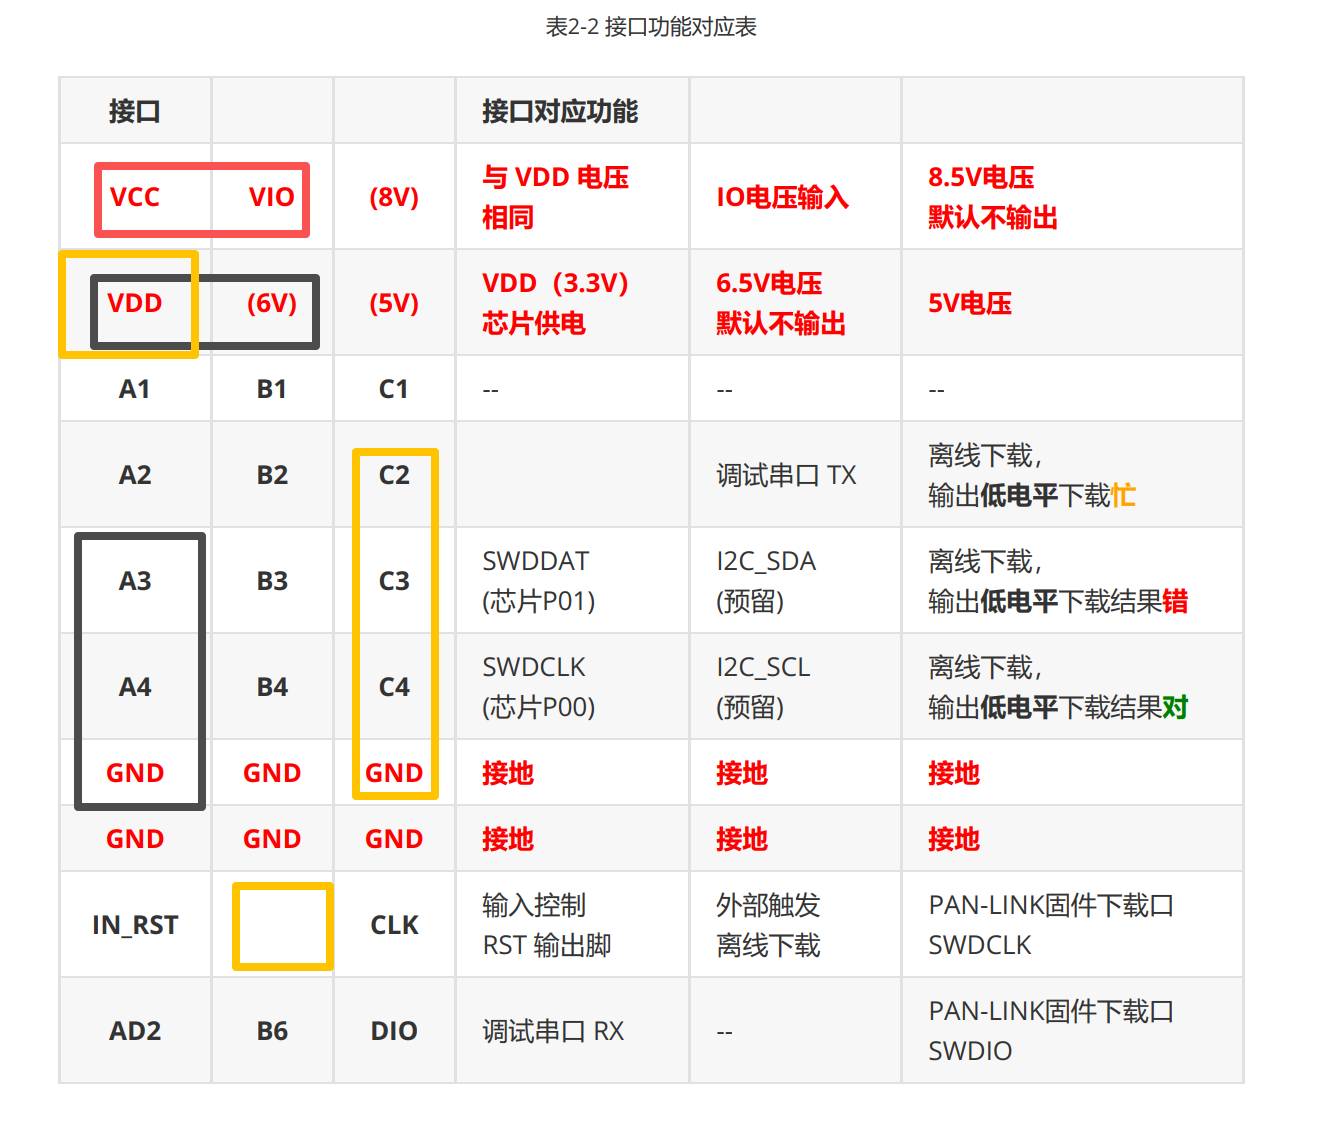Select the B4 cell
This screenshot has height=1136, width=1328.
[272, 687]
